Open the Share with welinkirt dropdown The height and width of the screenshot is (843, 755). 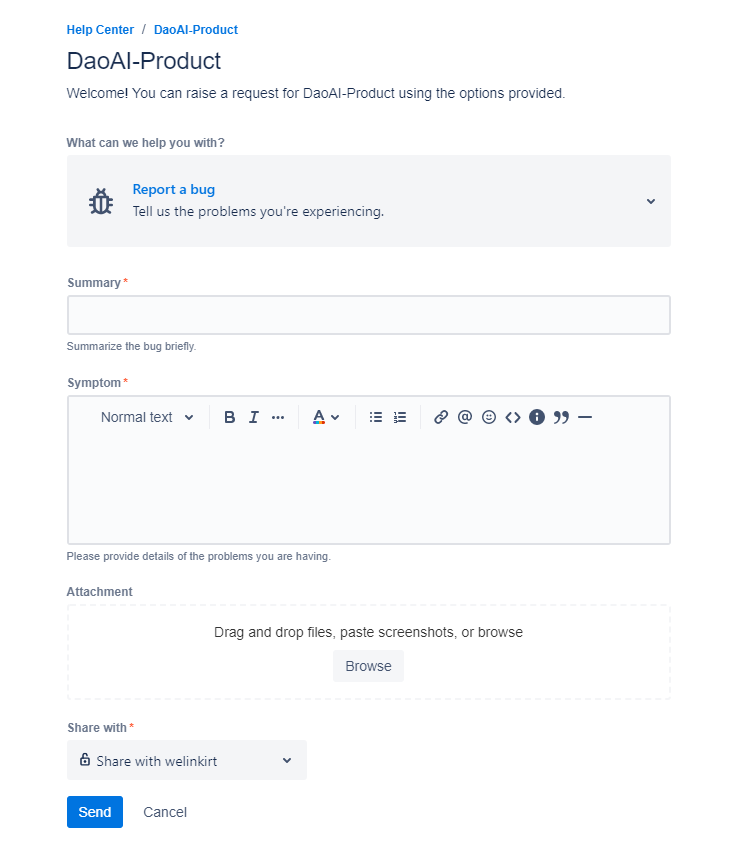coord(187,760)
